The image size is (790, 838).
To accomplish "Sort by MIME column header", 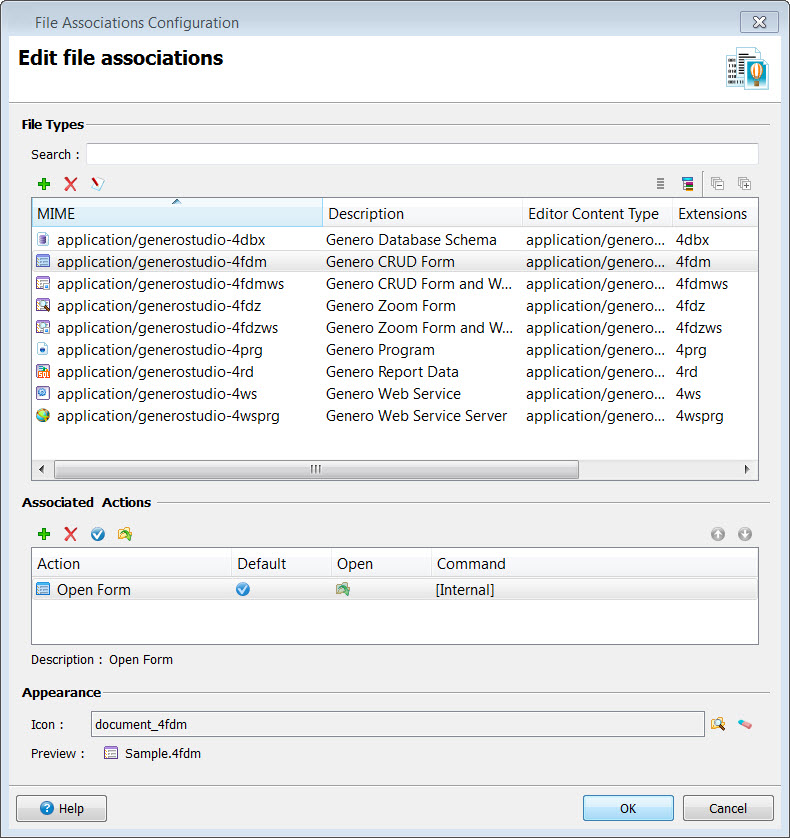I will coord(177,214).
